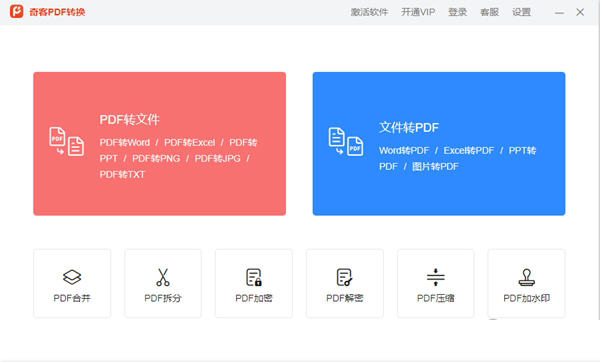Screen dimensions: 600x362
Task: Minimize the 奇客PDF转换 window
Action: coord(559,13)
